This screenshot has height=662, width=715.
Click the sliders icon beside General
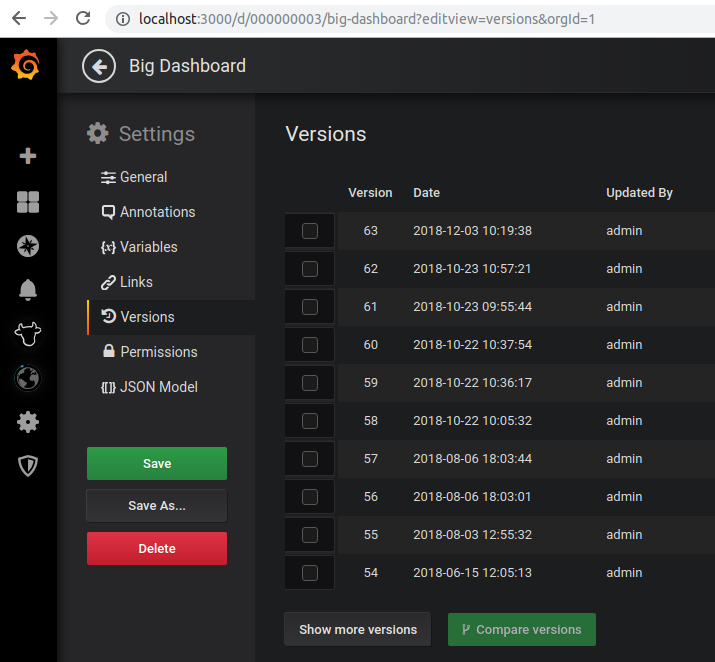[108, 177]
